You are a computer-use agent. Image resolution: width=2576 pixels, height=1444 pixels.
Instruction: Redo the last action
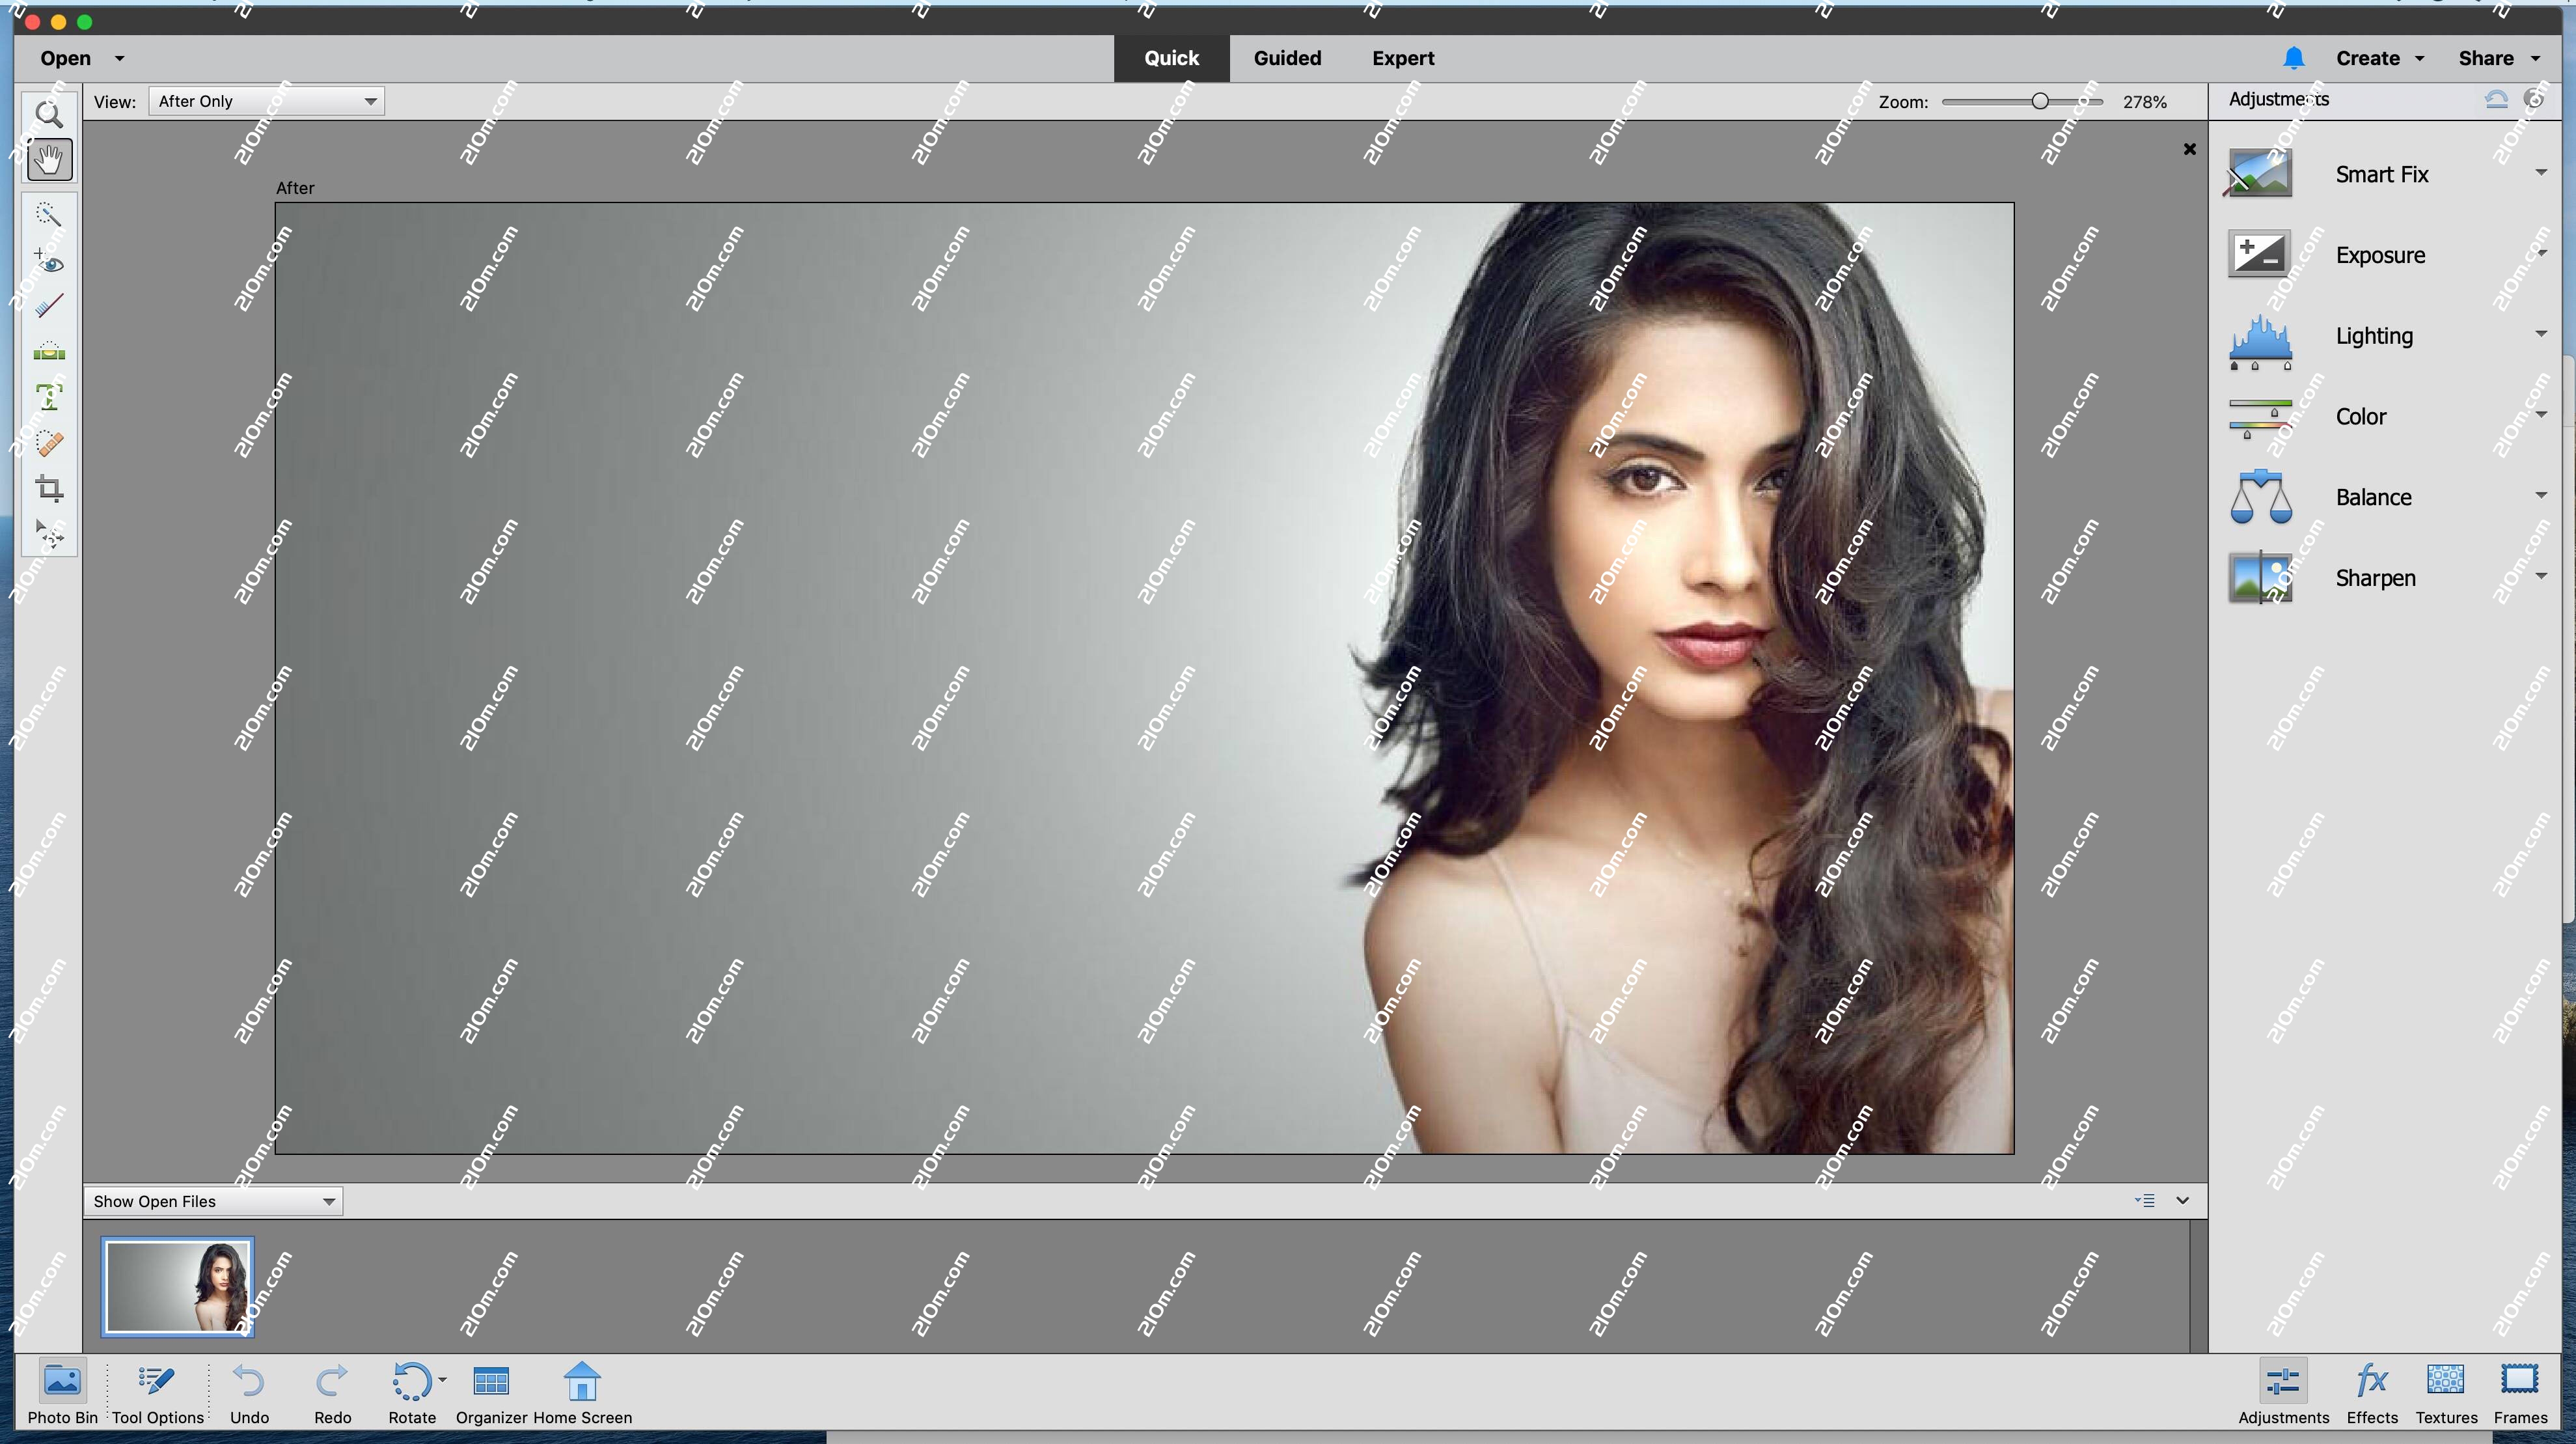coord(332,1391)
